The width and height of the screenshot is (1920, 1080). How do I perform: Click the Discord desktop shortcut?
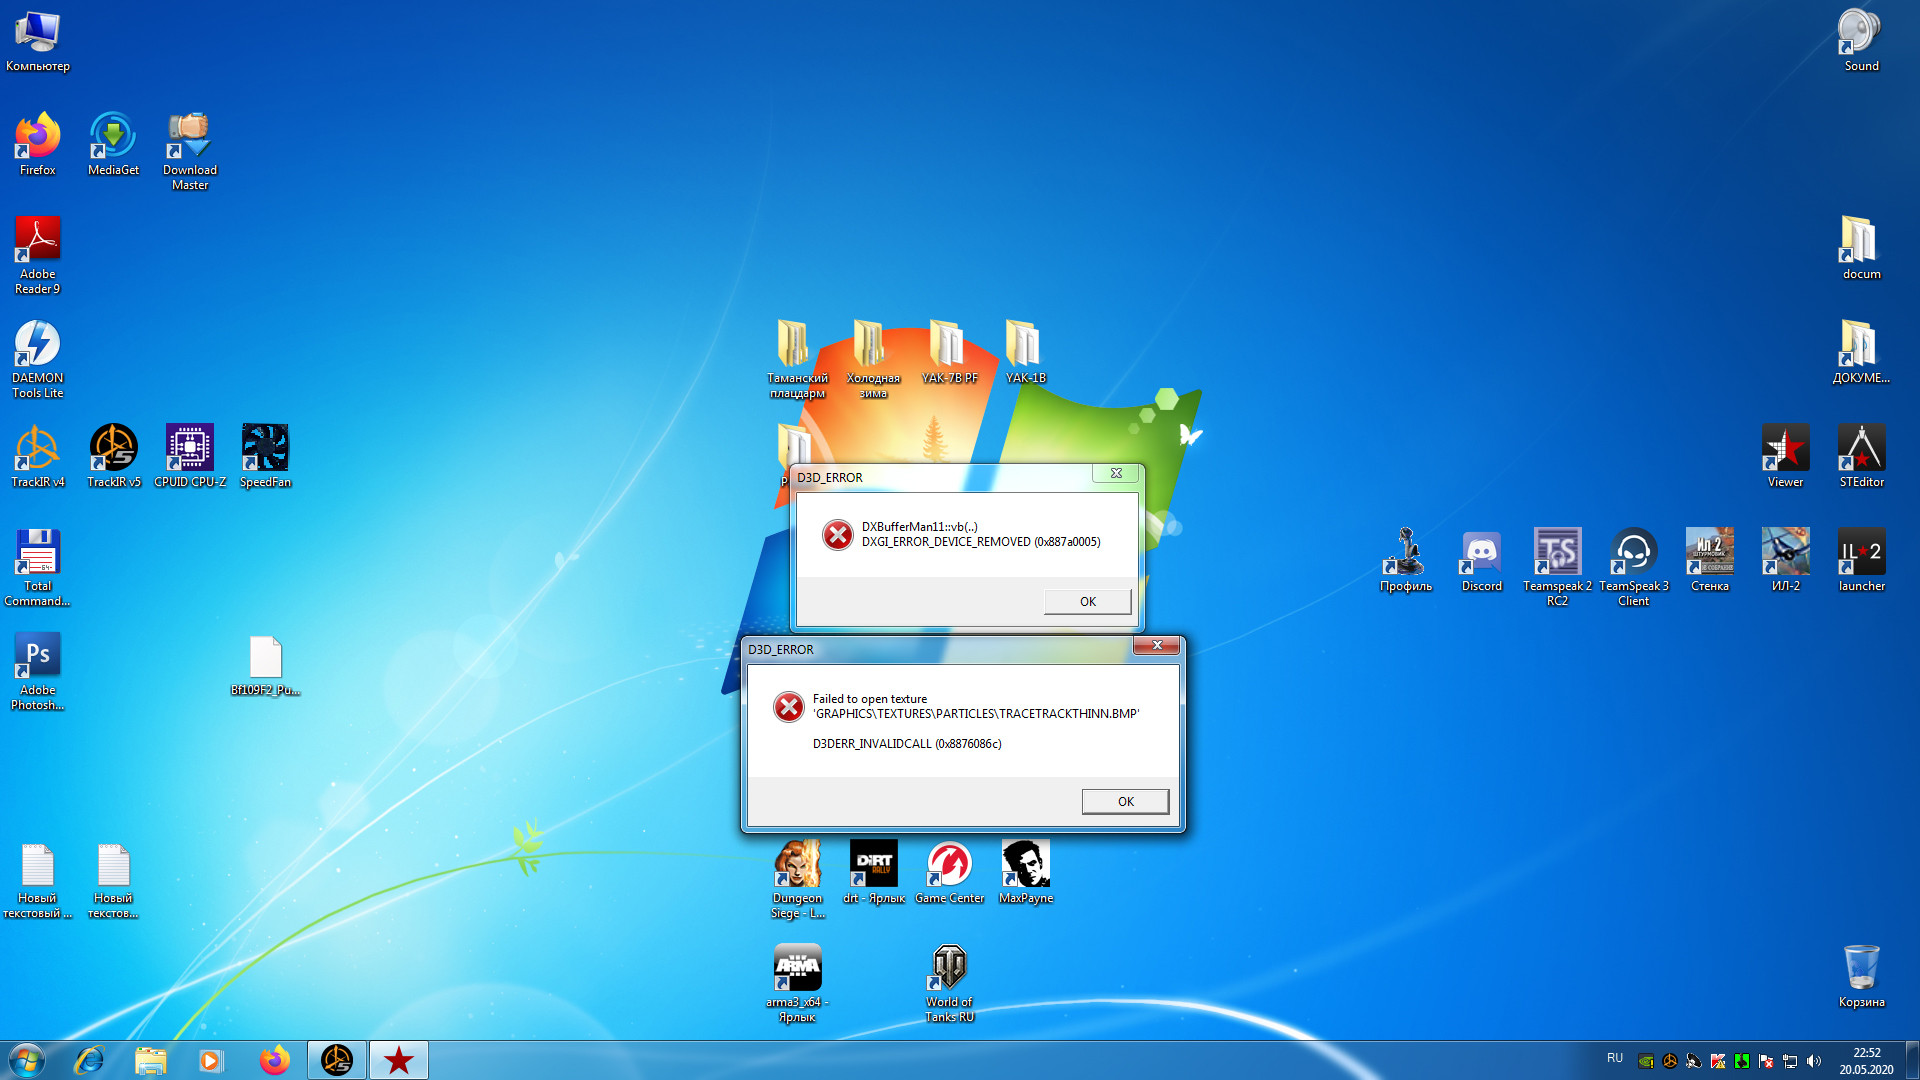click(1481, 560)
